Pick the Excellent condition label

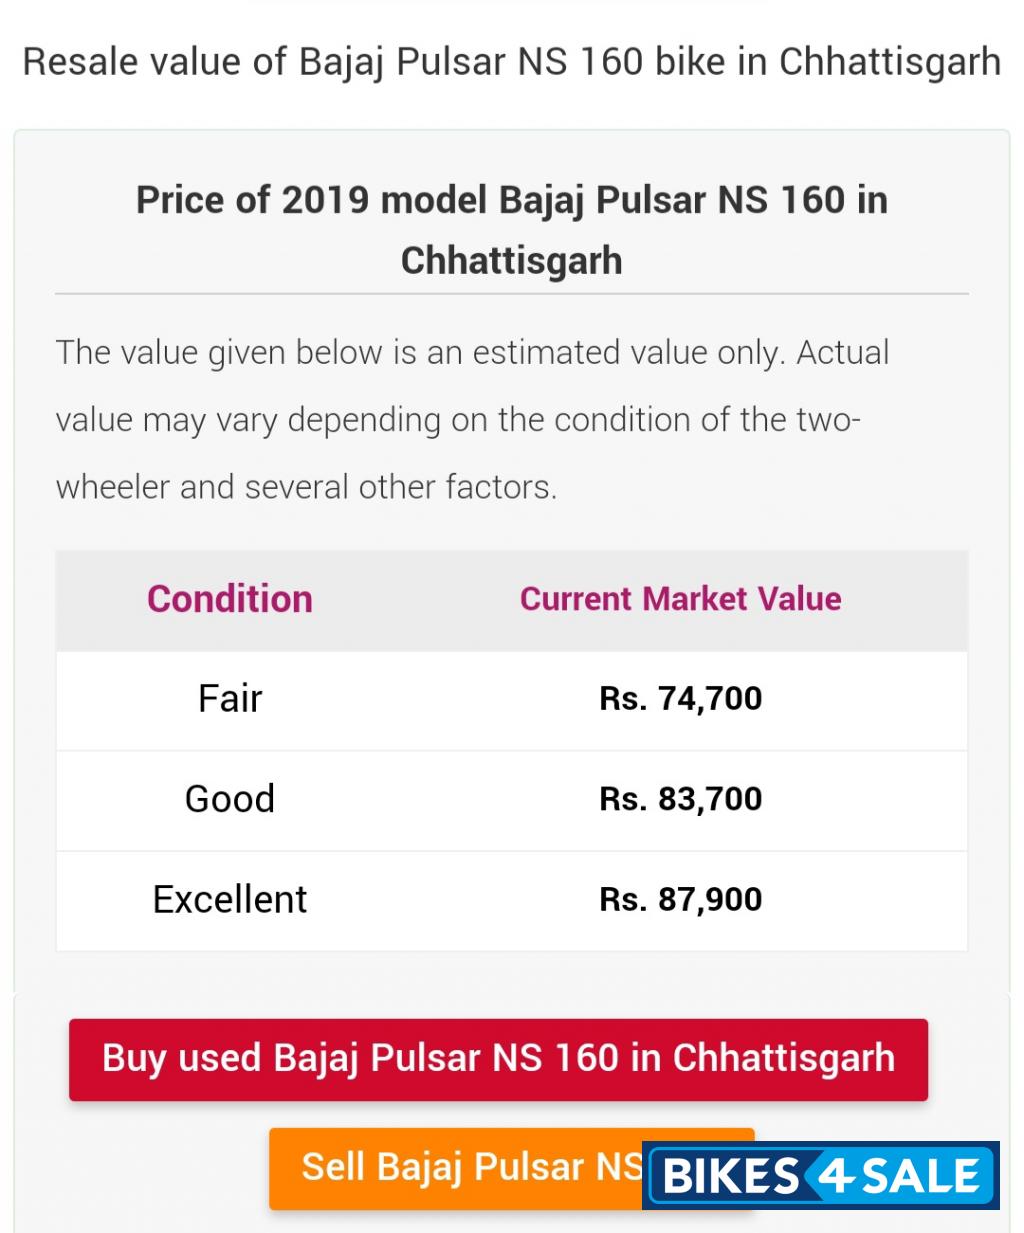pyautogui.click(x=230, y=899)
